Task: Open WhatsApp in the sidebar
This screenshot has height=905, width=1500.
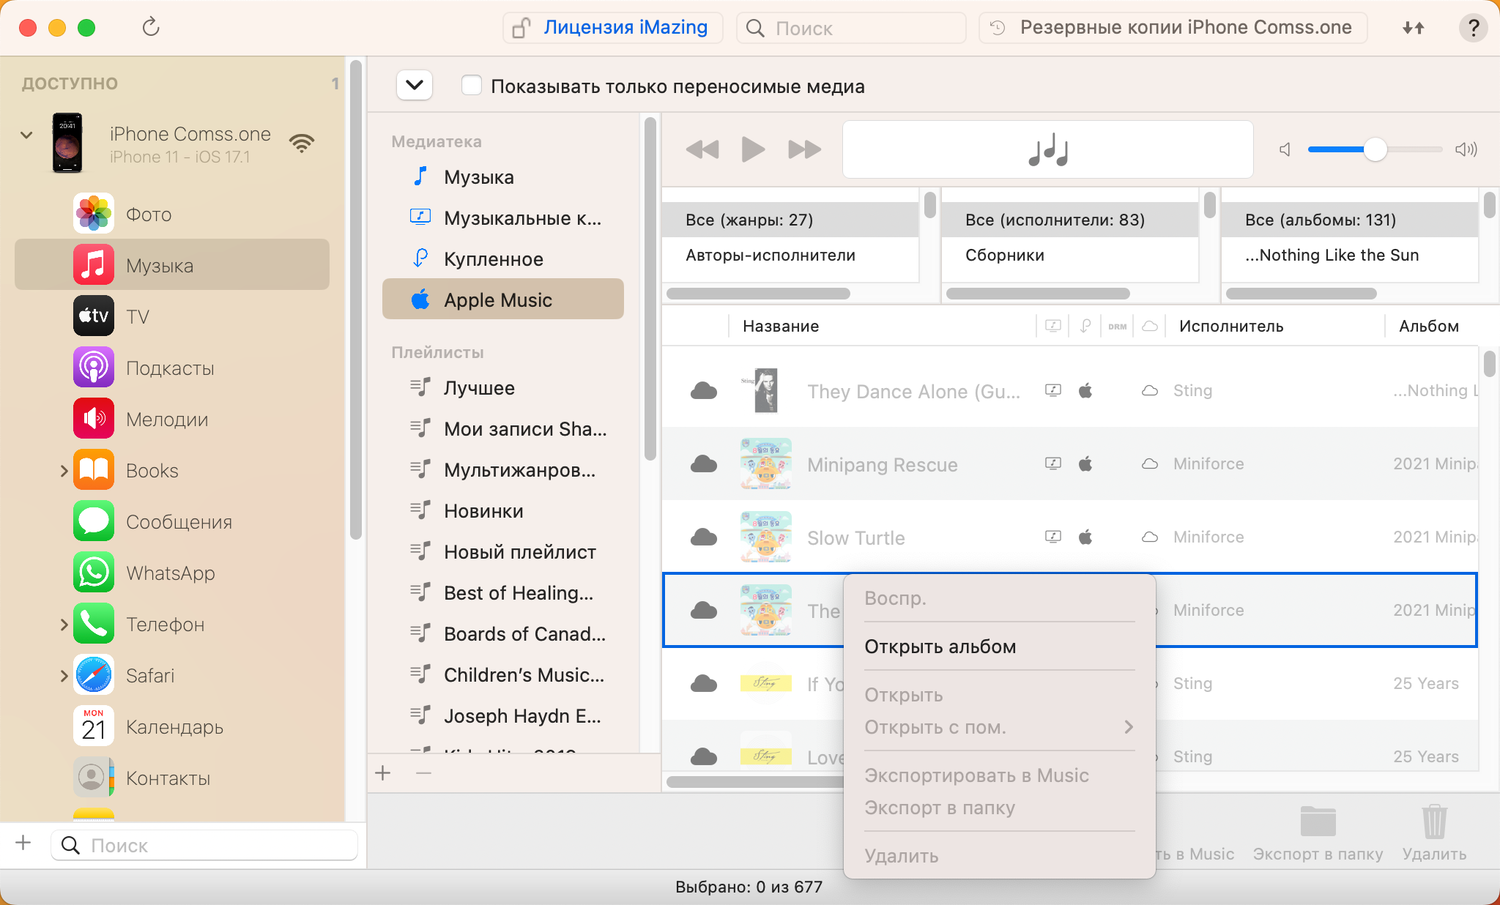Action: tap(172, 573)
